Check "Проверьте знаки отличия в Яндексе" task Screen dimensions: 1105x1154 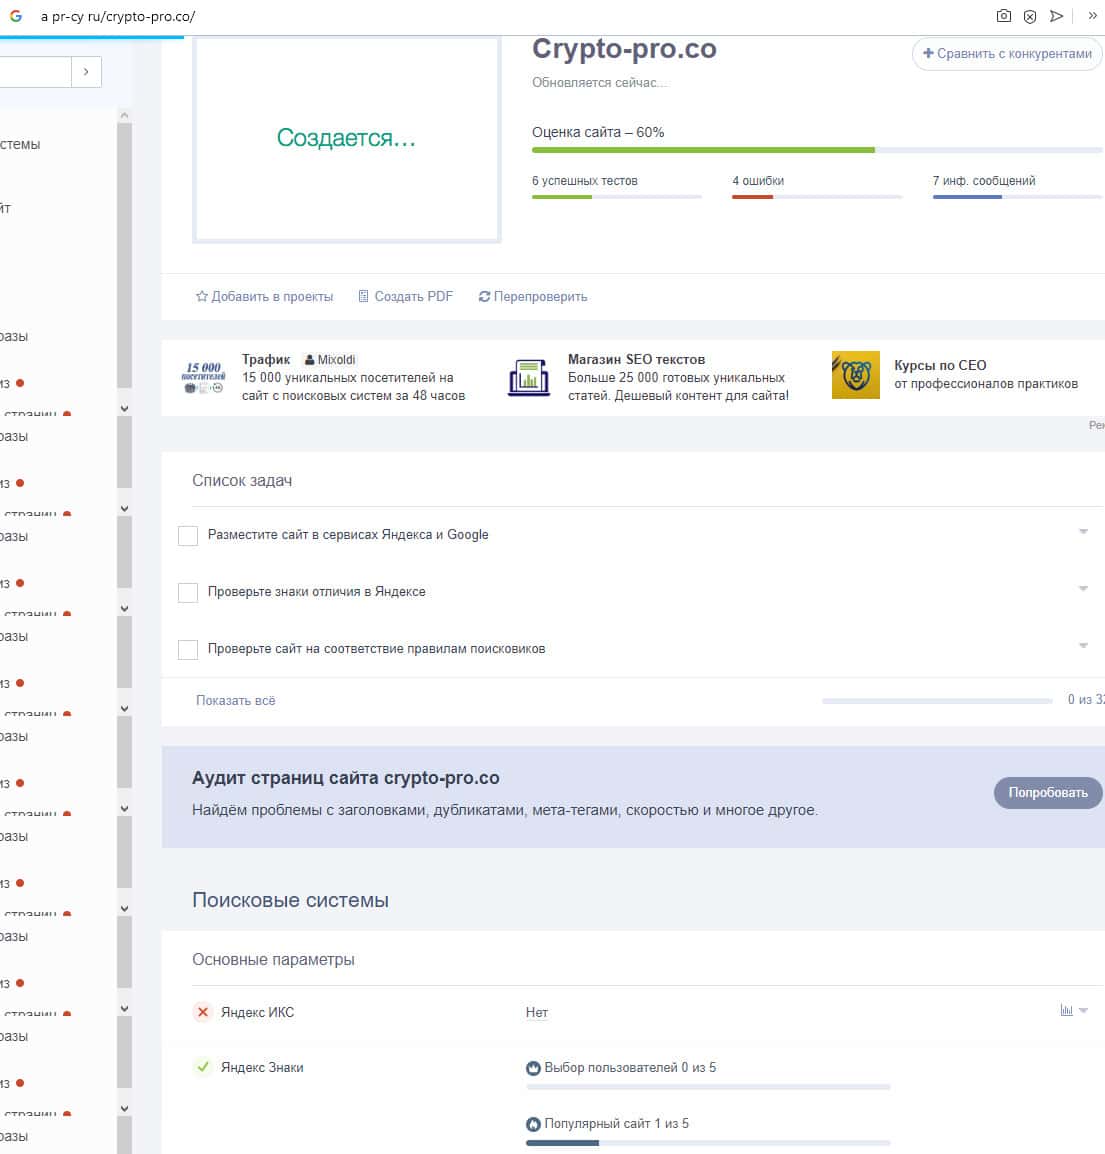[x=188, y=592]
